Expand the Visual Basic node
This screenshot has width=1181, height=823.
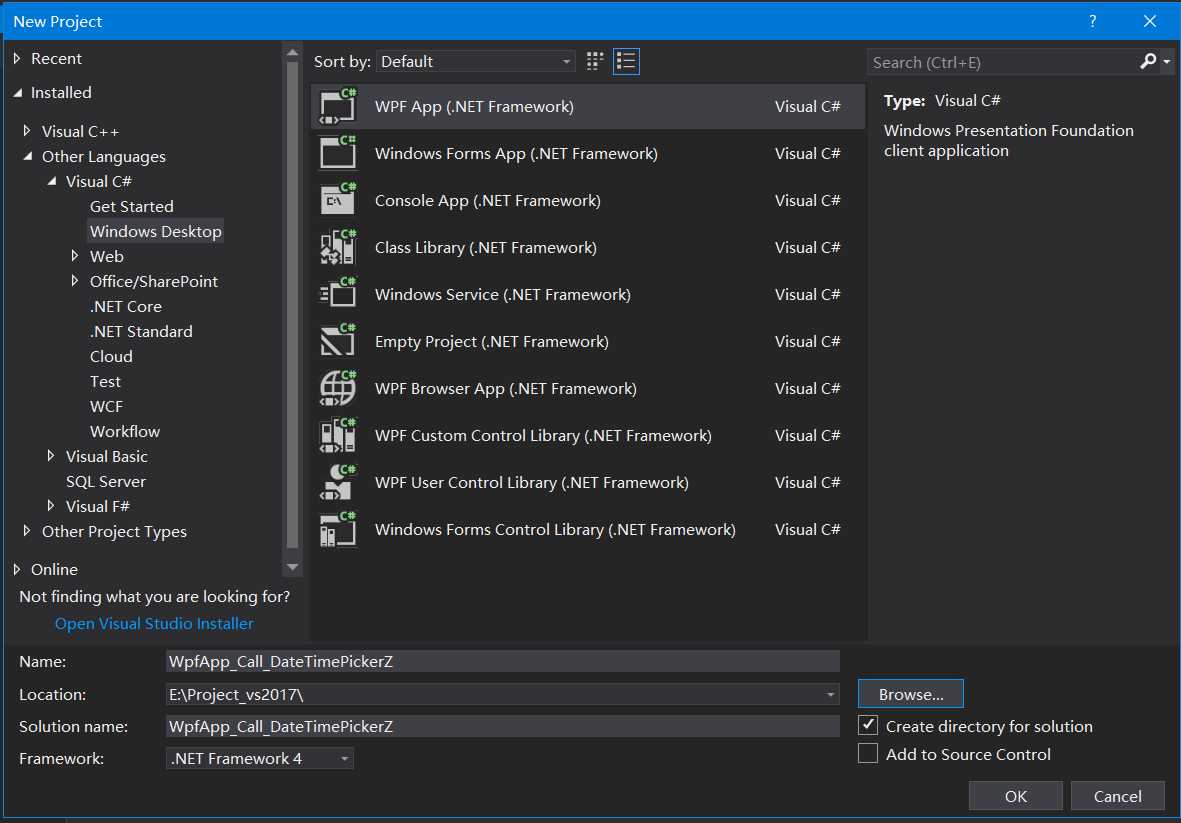pyautogui.click(x=50, y=456)
